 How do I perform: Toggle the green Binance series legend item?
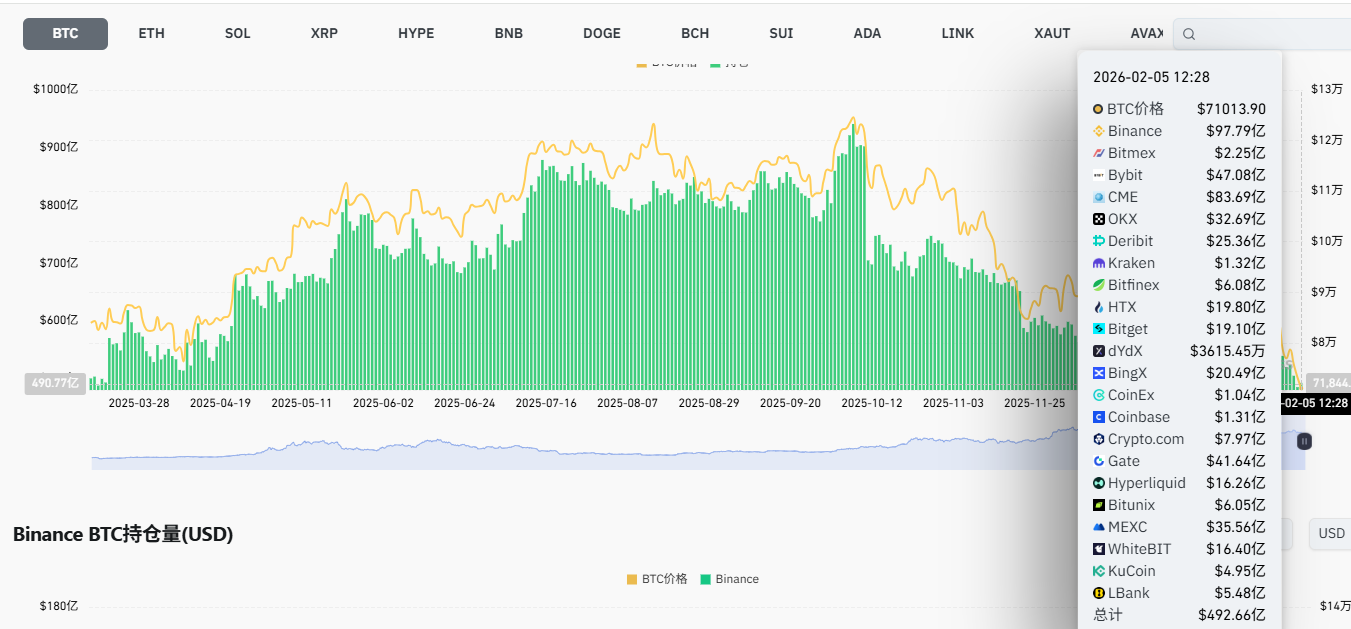tap(730, 579)
